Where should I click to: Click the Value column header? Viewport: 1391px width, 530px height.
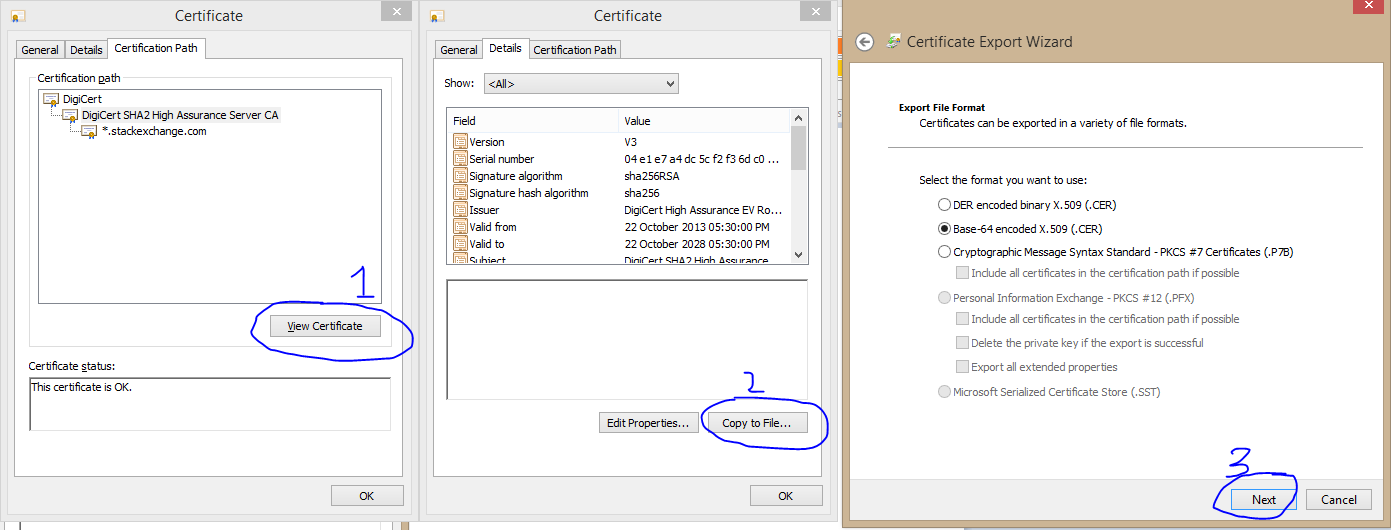click(x=704, y=121)
